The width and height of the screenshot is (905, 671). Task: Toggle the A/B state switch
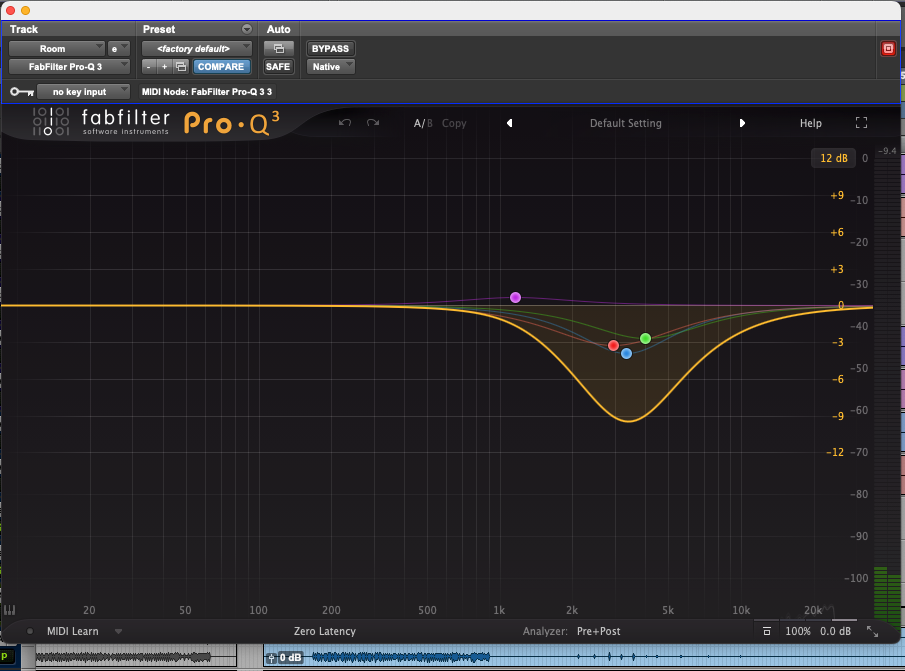tap(422, 123)
